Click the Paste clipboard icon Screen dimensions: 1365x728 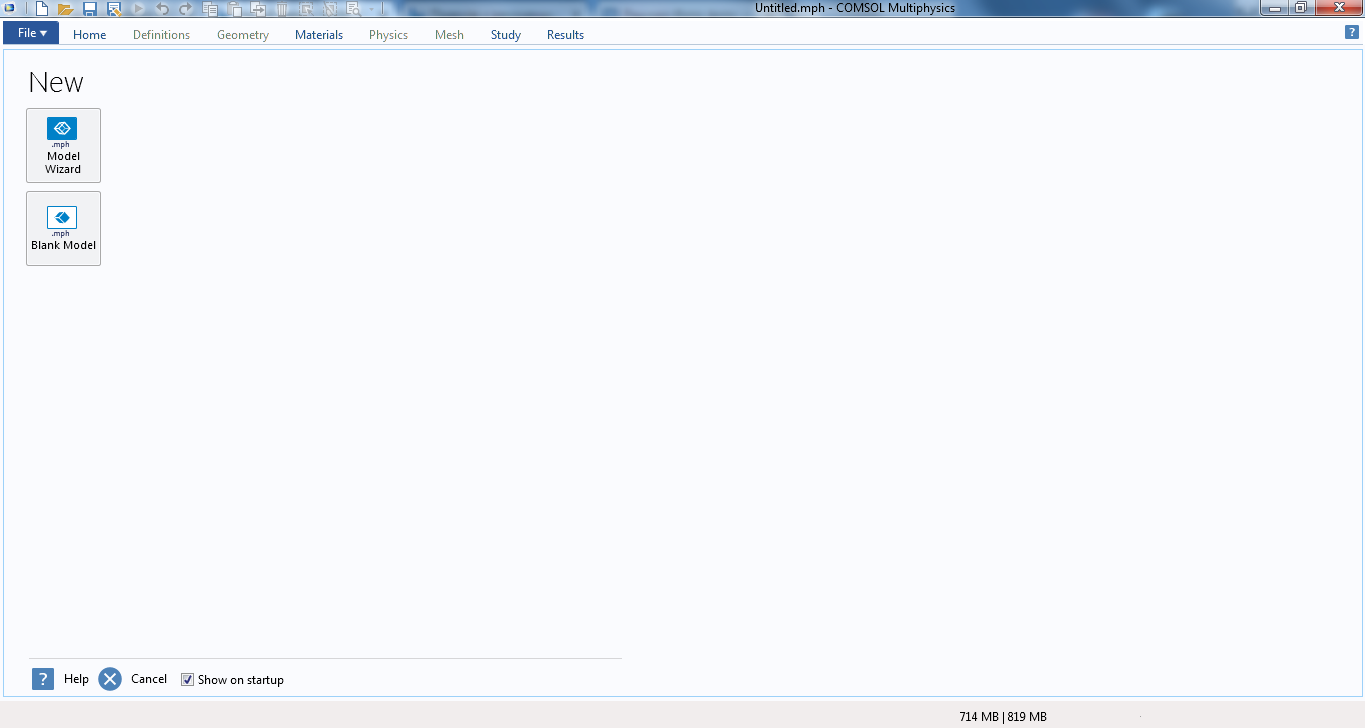[x=234, y=9]
